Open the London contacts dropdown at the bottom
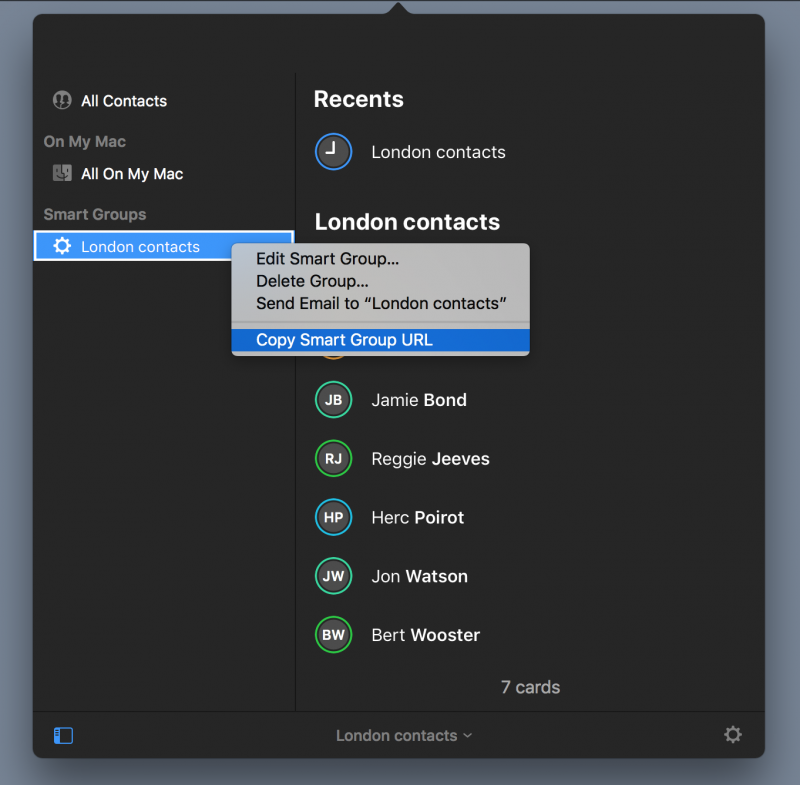This screenshot has height=785, width=800. click(x=404, y=736)
